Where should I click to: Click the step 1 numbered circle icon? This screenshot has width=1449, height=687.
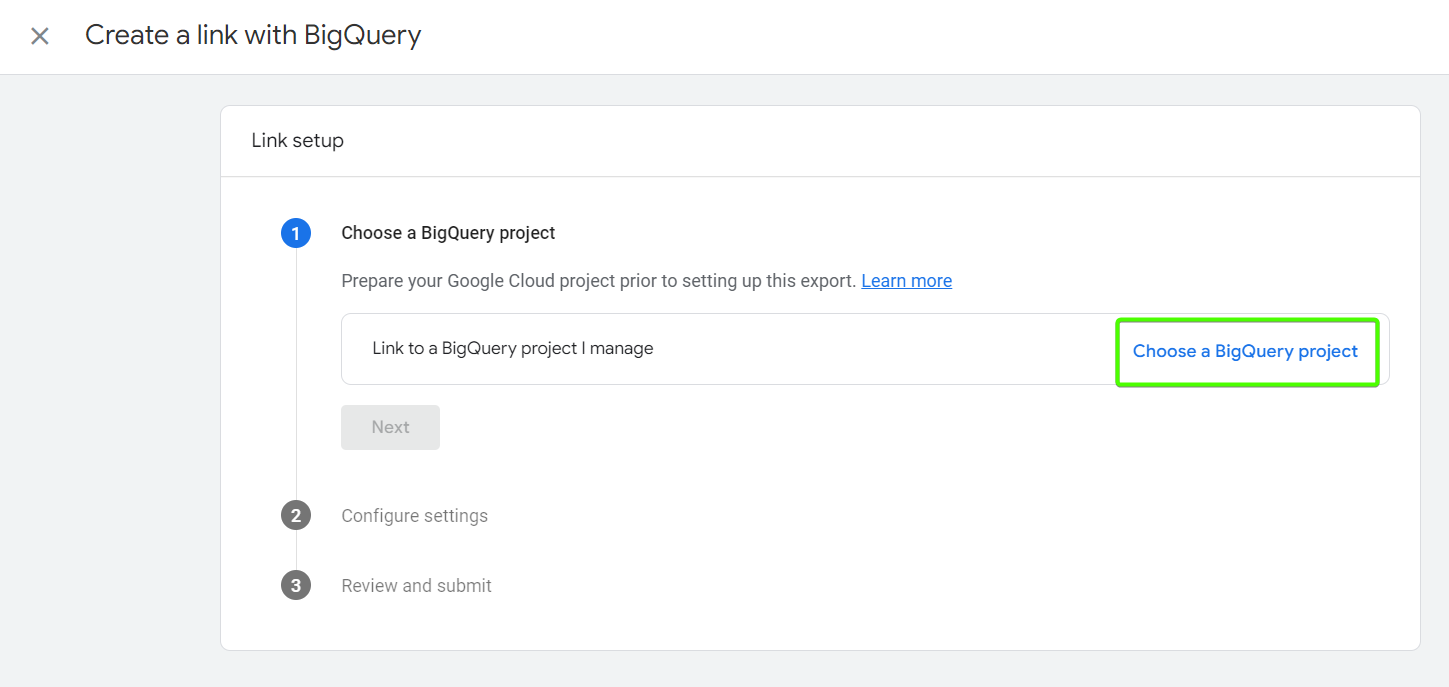(296, 233)
